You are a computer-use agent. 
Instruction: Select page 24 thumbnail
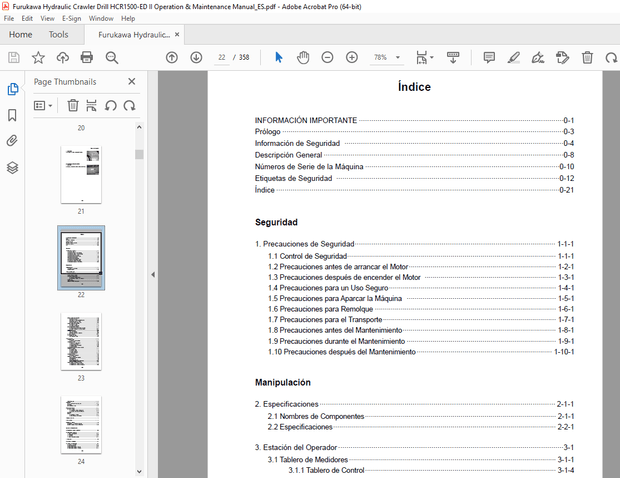81,425
